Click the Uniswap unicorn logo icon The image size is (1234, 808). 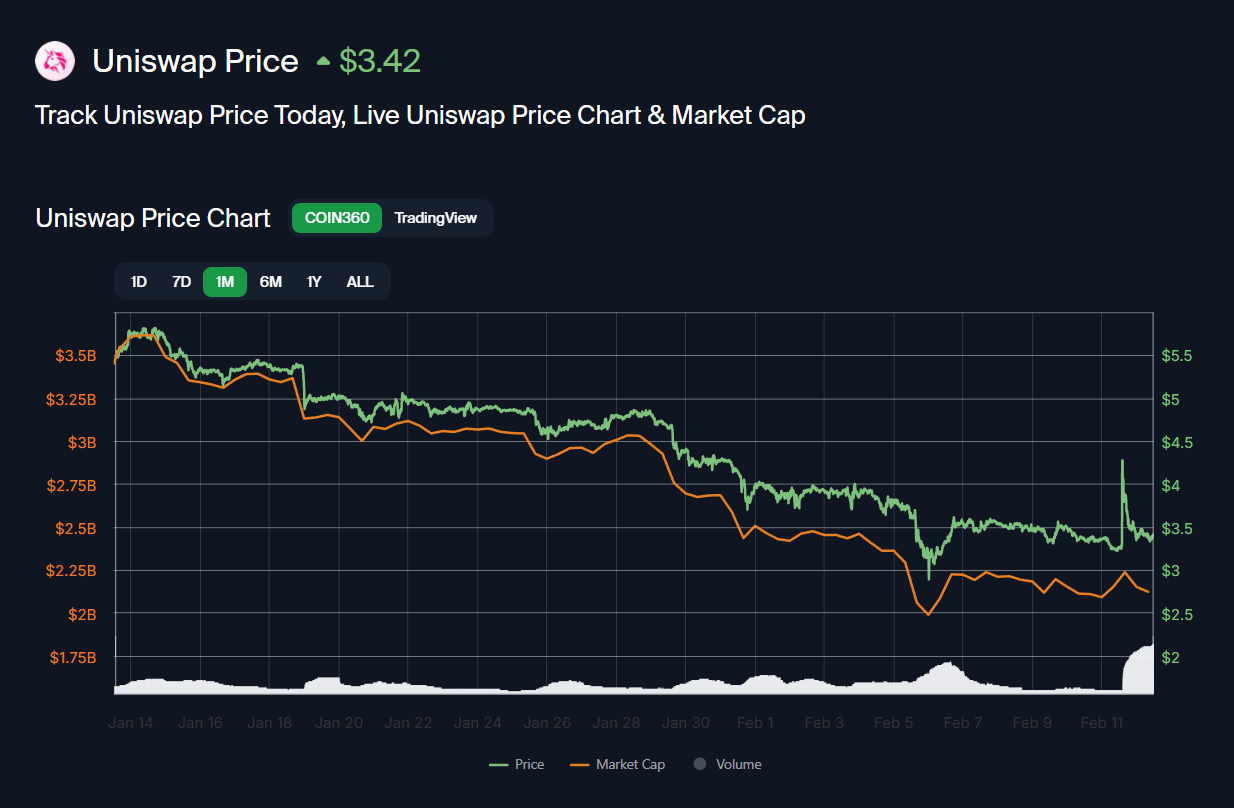[x=55, y=61]
